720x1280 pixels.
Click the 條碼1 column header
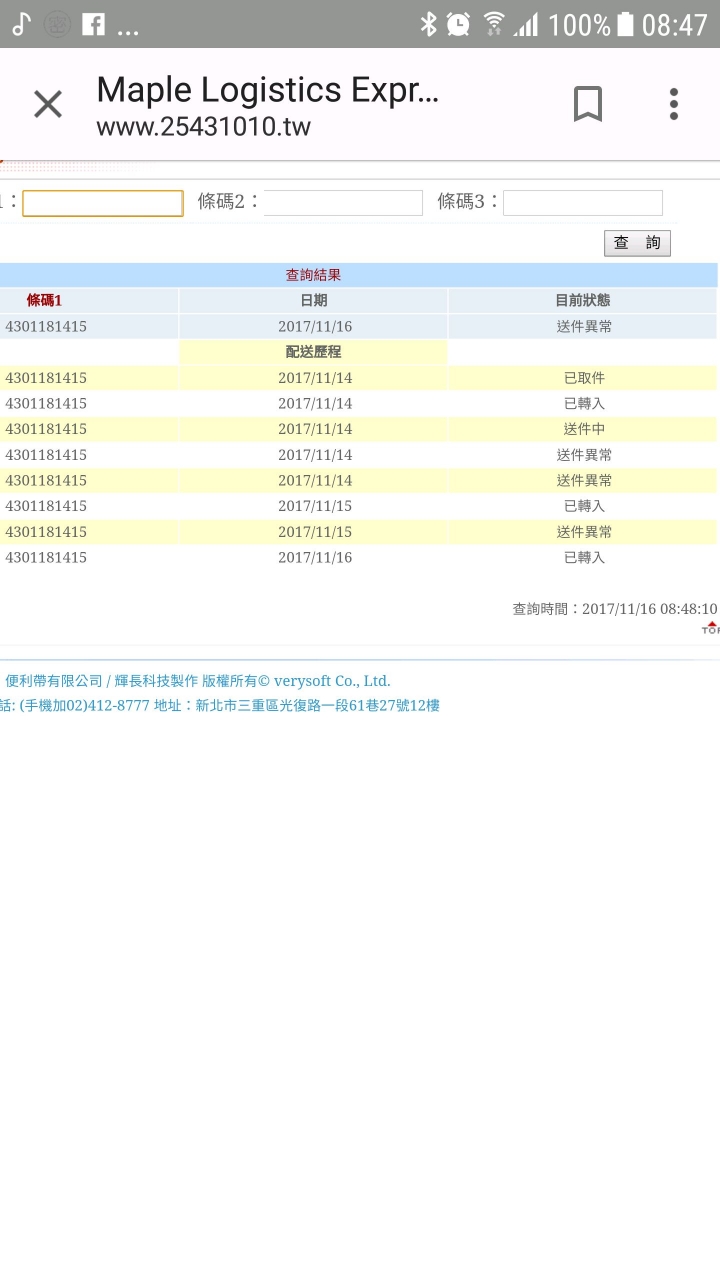(44, 300)
